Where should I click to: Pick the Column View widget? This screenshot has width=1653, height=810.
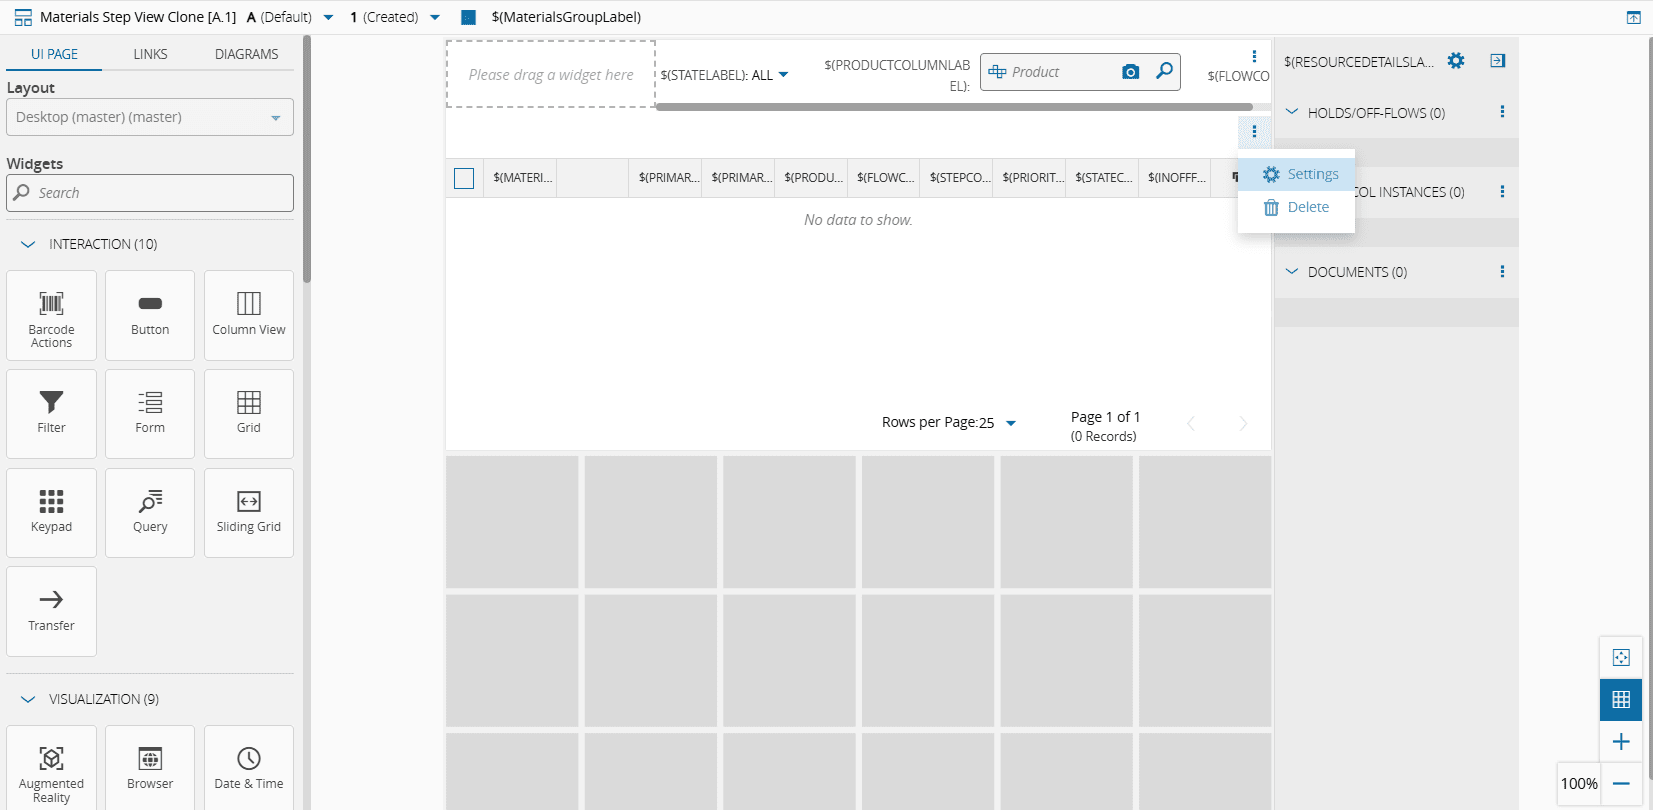point(249,315)
